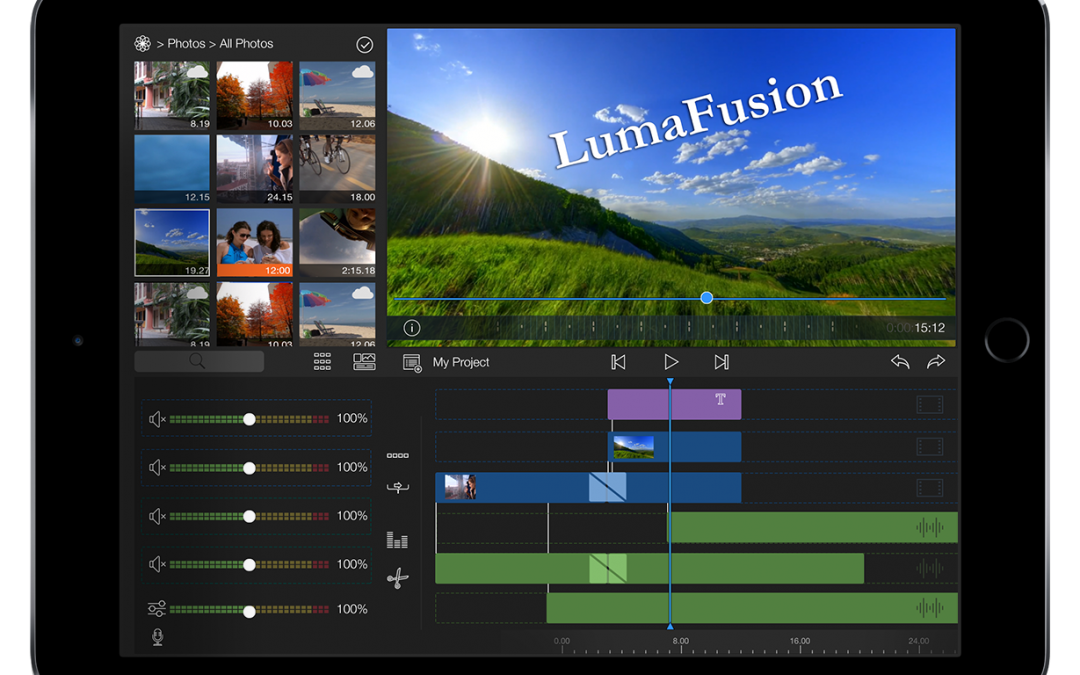Select the main track clip with woman thumbnail

(x=512, y=488)
